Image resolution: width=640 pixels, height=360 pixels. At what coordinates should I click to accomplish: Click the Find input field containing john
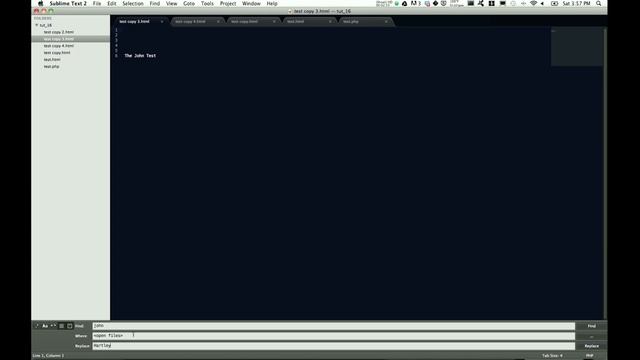point(333,326)
